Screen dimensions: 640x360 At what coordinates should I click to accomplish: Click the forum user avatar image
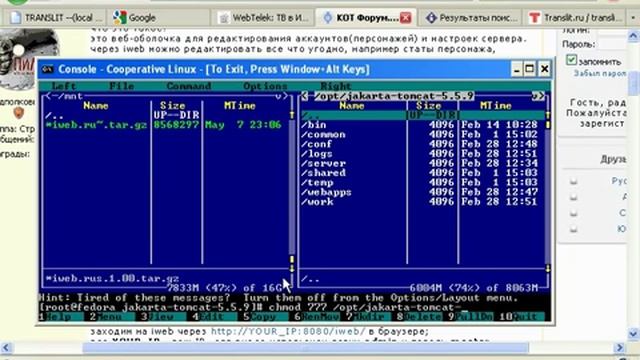click(x=29, y=59)
